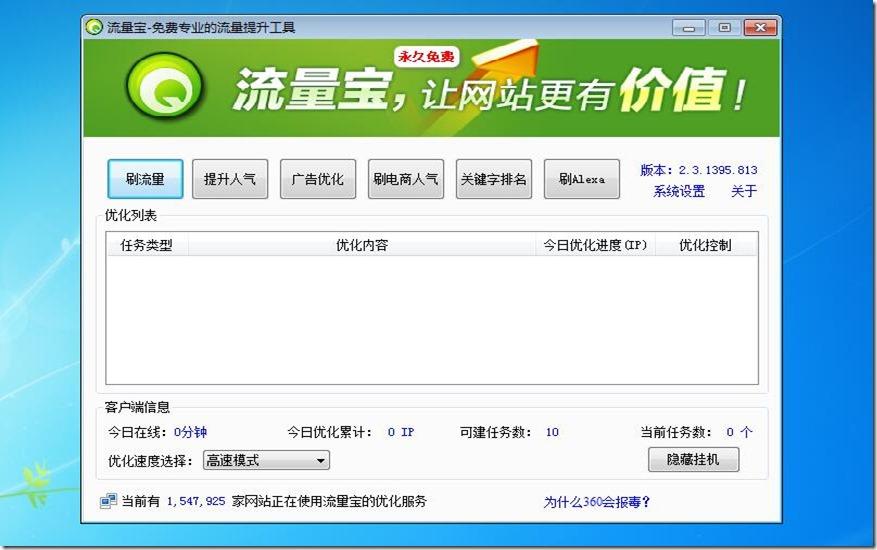Viewport: 877px width, 550px height.
Task: Click the 今日在线 0分钟 value
Action: pyautogui.click(x=190, y=432)
